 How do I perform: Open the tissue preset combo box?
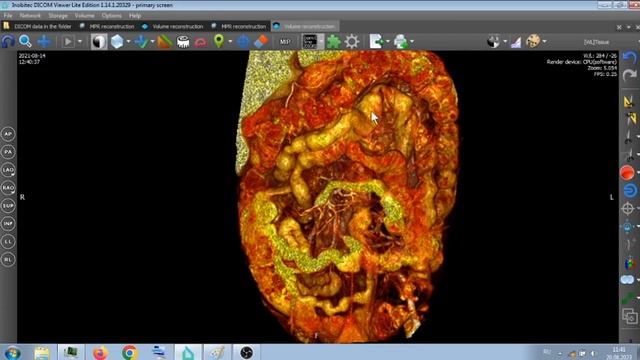coord(596,42)
